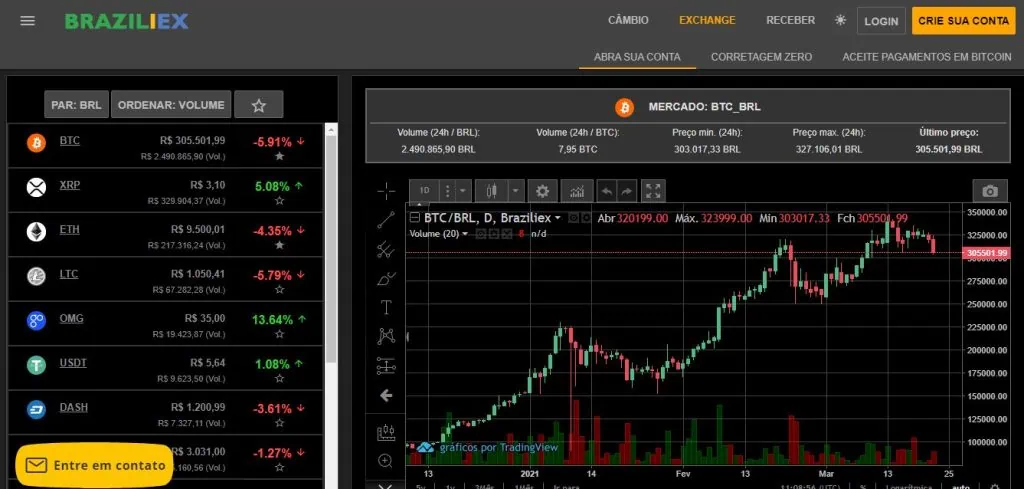The height and width of the screenshot is (489, 1024).
Task: Click the Braziliex logo
Action: pos(126,22)
